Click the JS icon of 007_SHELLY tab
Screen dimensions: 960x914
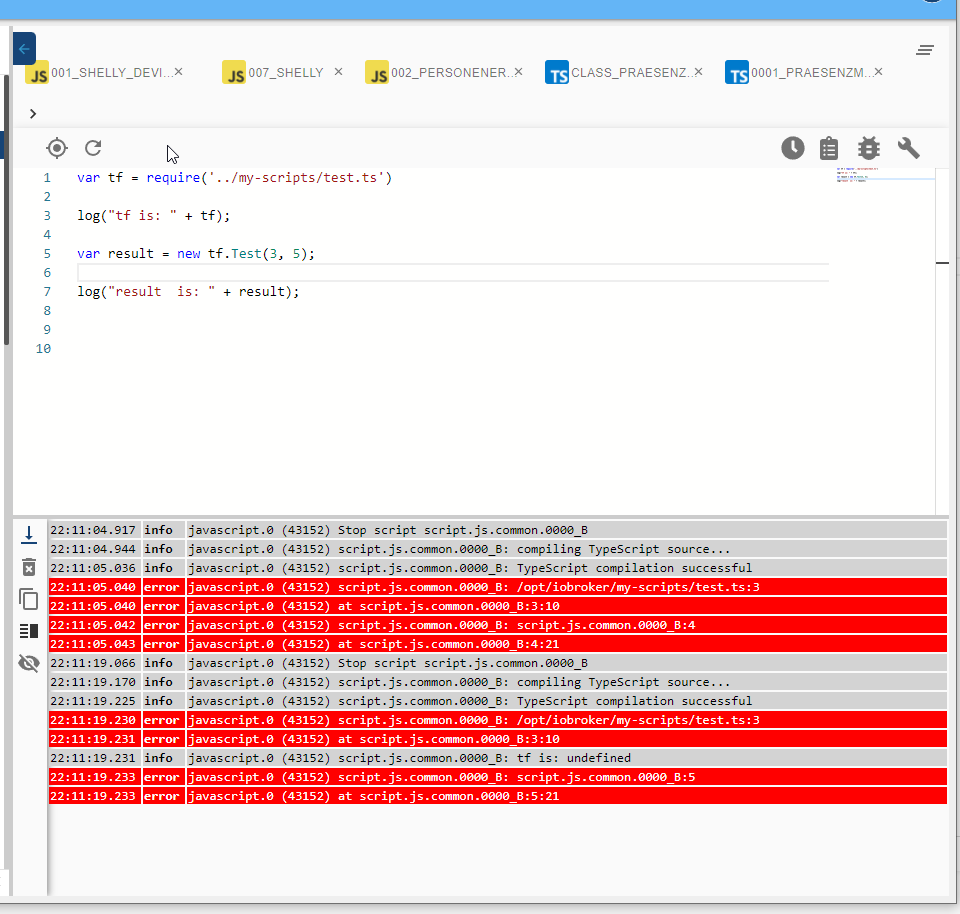point(234,72)
